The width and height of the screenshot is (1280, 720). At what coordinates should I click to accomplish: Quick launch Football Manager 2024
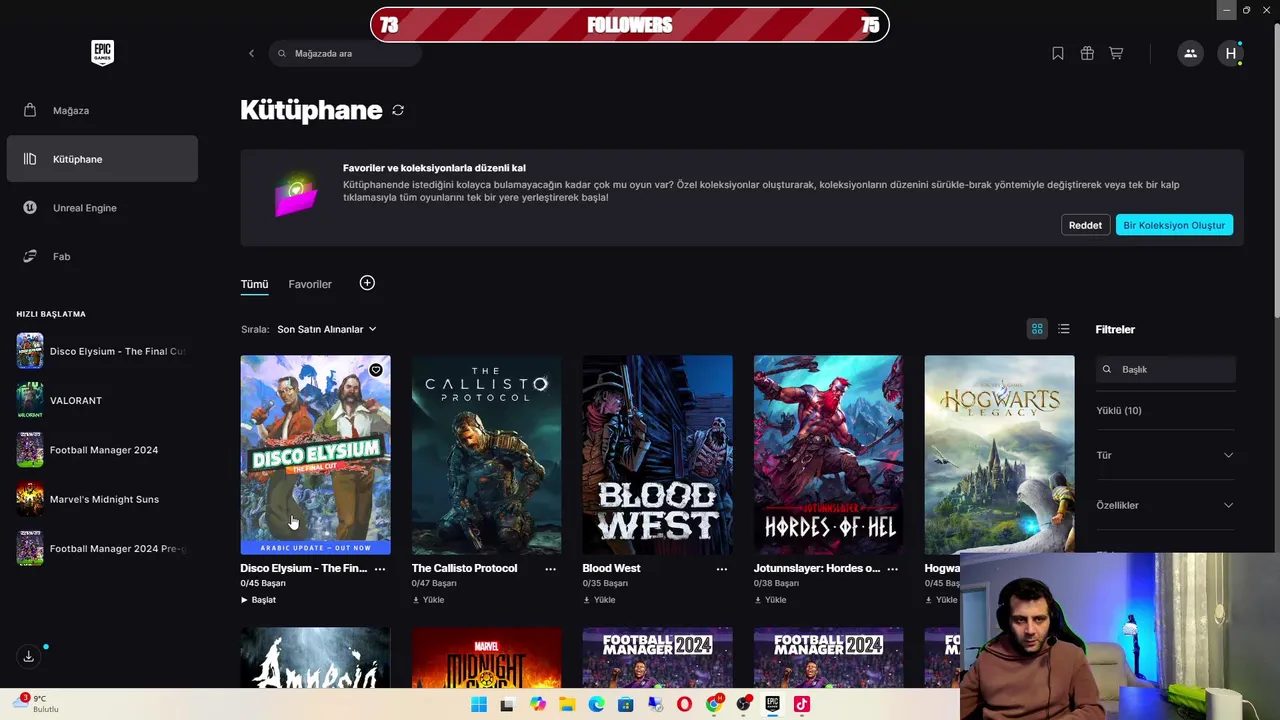coord(102,450)
